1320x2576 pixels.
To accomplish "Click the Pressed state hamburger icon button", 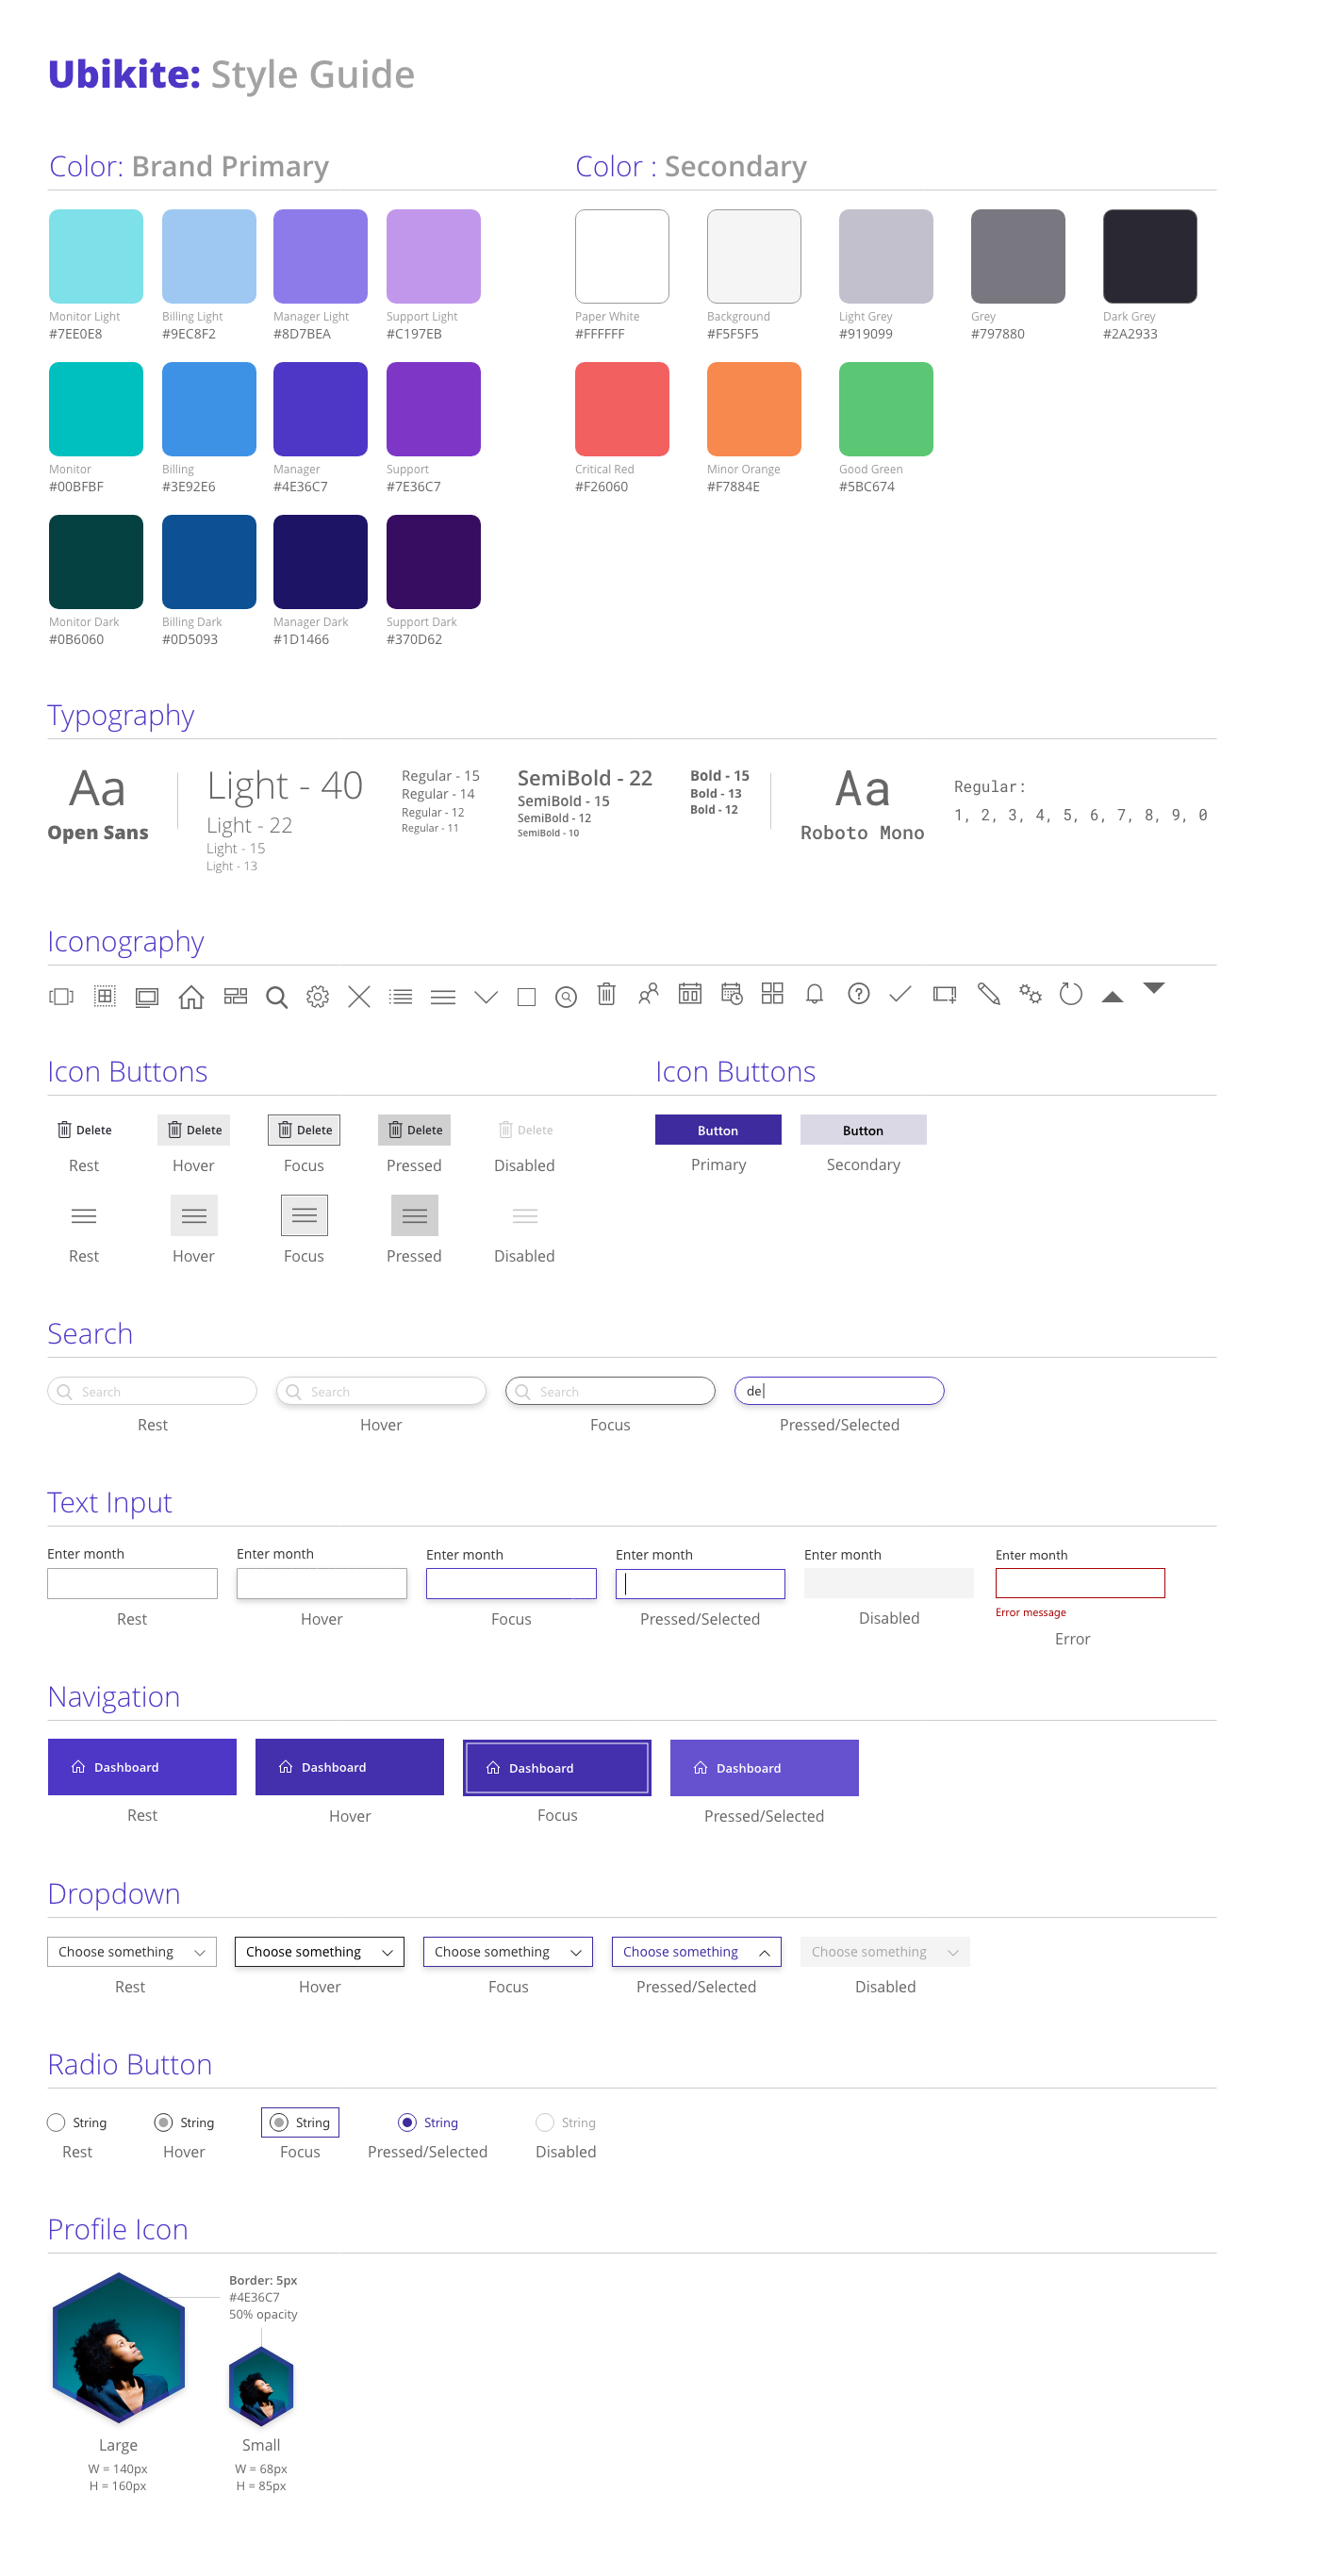I will point(414,1216).
